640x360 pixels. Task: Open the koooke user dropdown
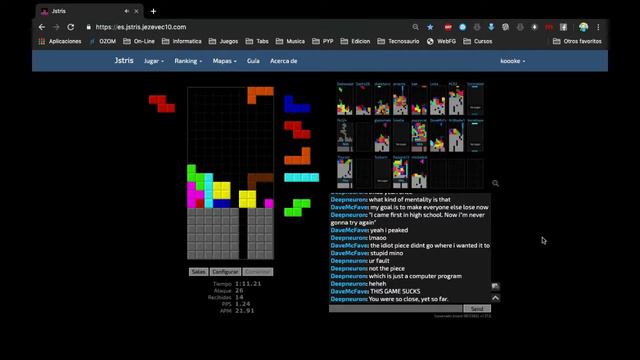[513, 61]
